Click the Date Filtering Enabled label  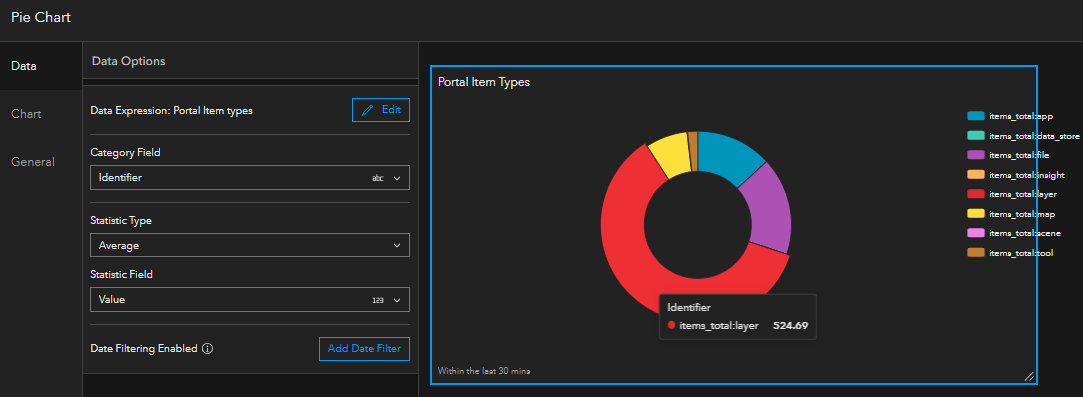(x=144, y=349)
